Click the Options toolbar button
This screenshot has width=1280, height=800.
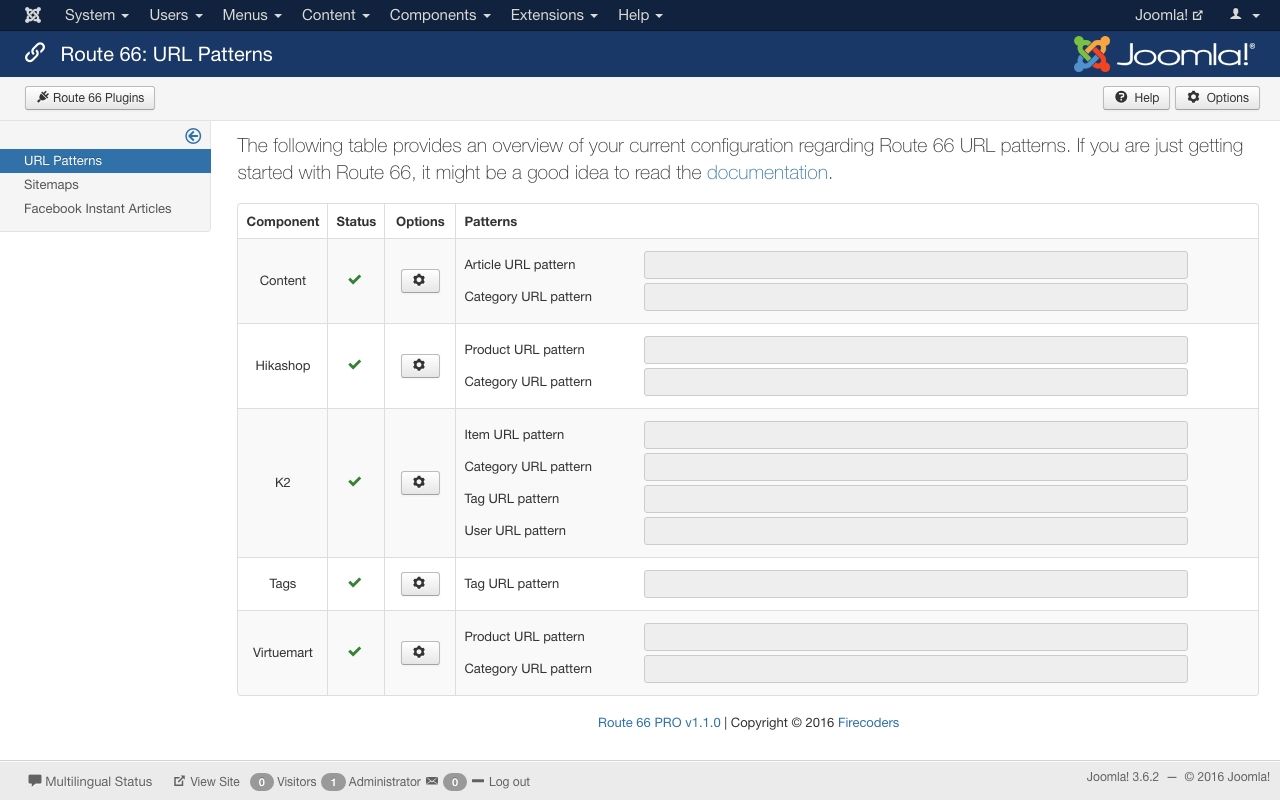[1217, 98]
